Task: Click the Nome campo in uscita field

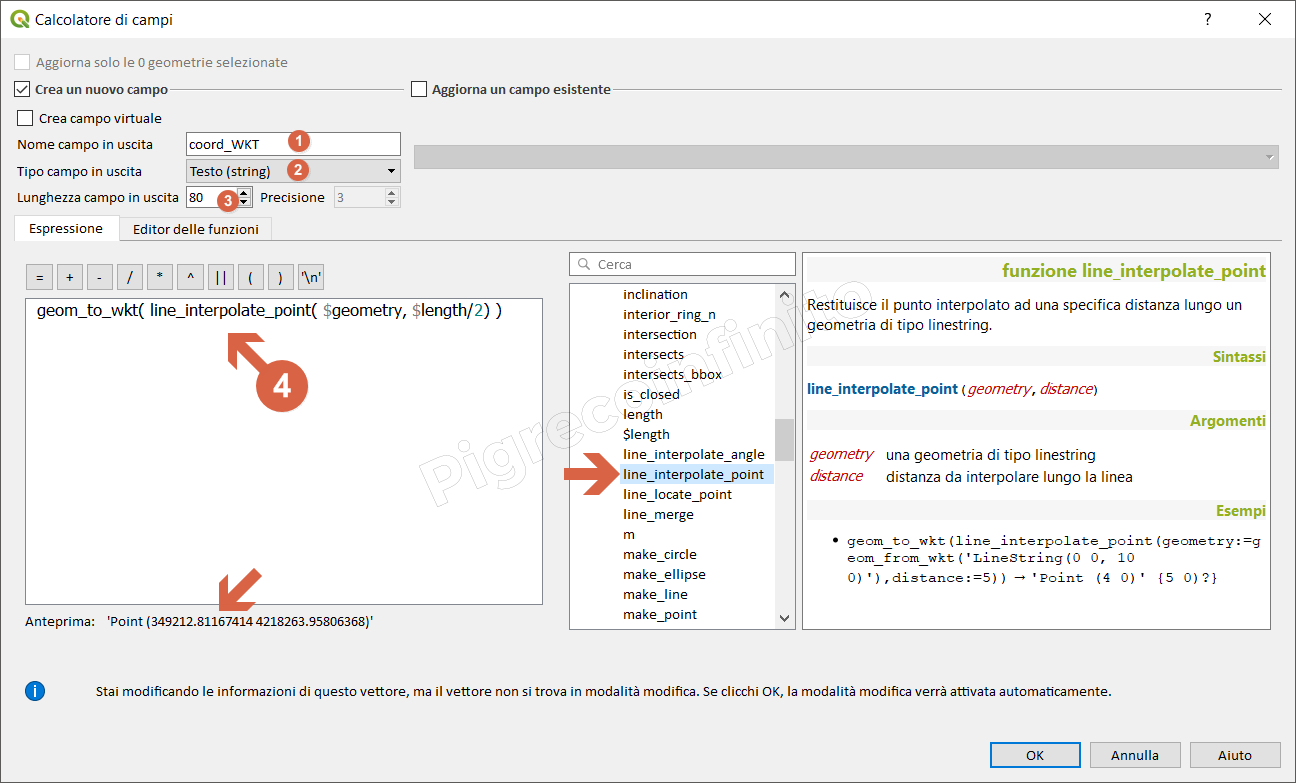Action: (293, 144)
